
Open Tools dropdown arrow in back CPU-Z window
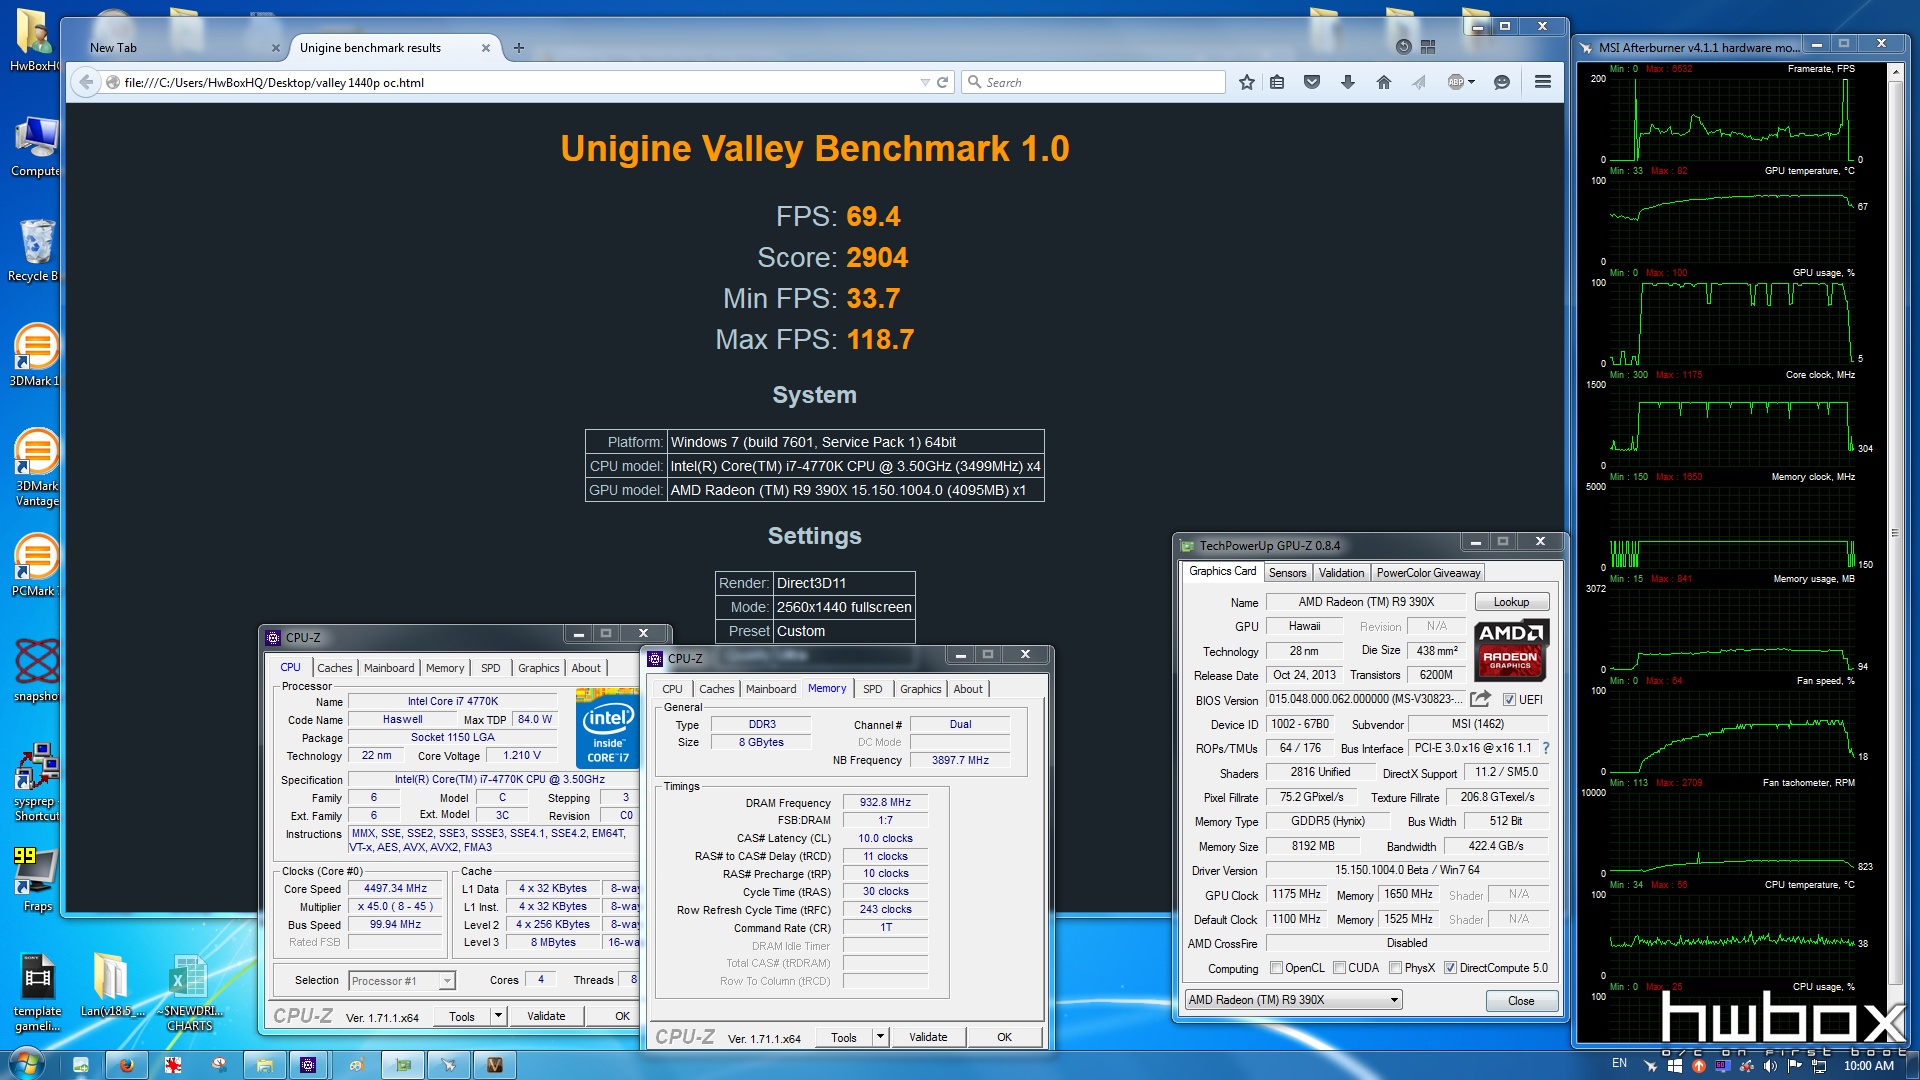click(498, 1016)
